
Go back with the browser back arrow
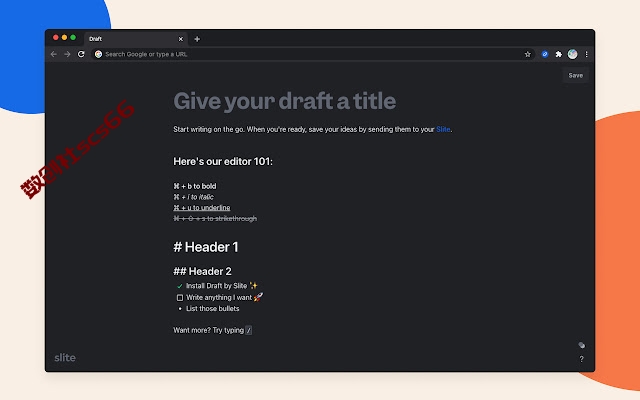[x=53, y=54]
